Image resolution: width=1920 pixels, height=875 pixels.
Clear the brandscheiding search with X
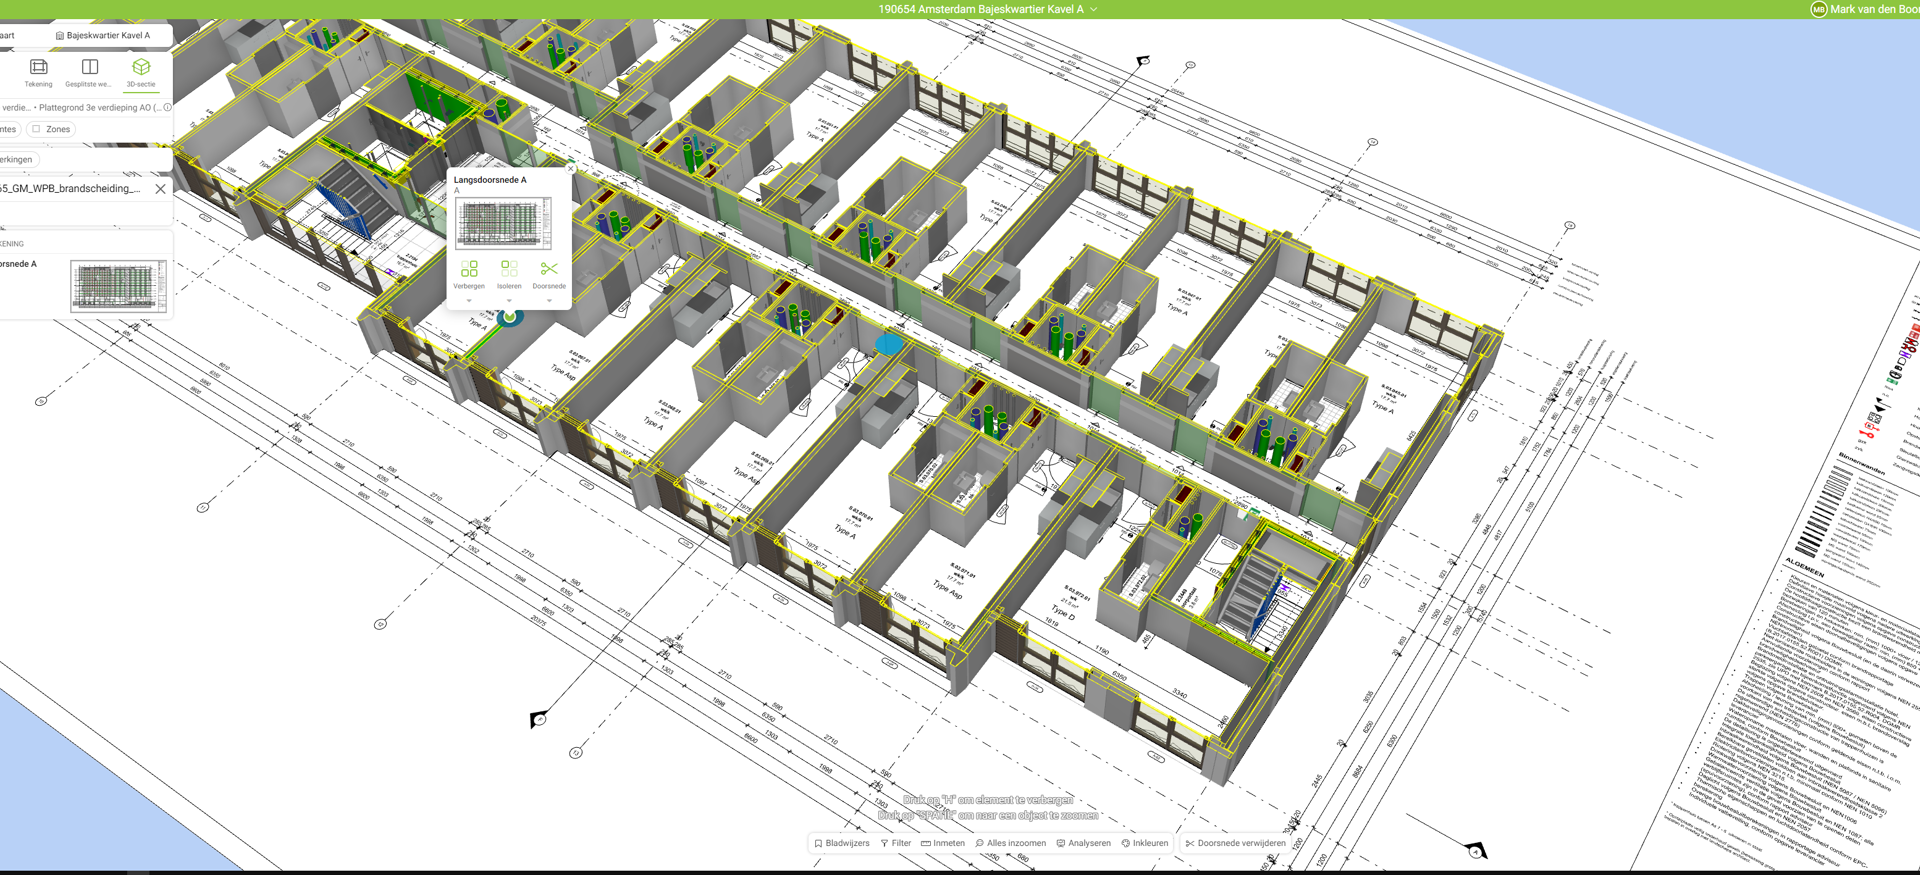160,188
